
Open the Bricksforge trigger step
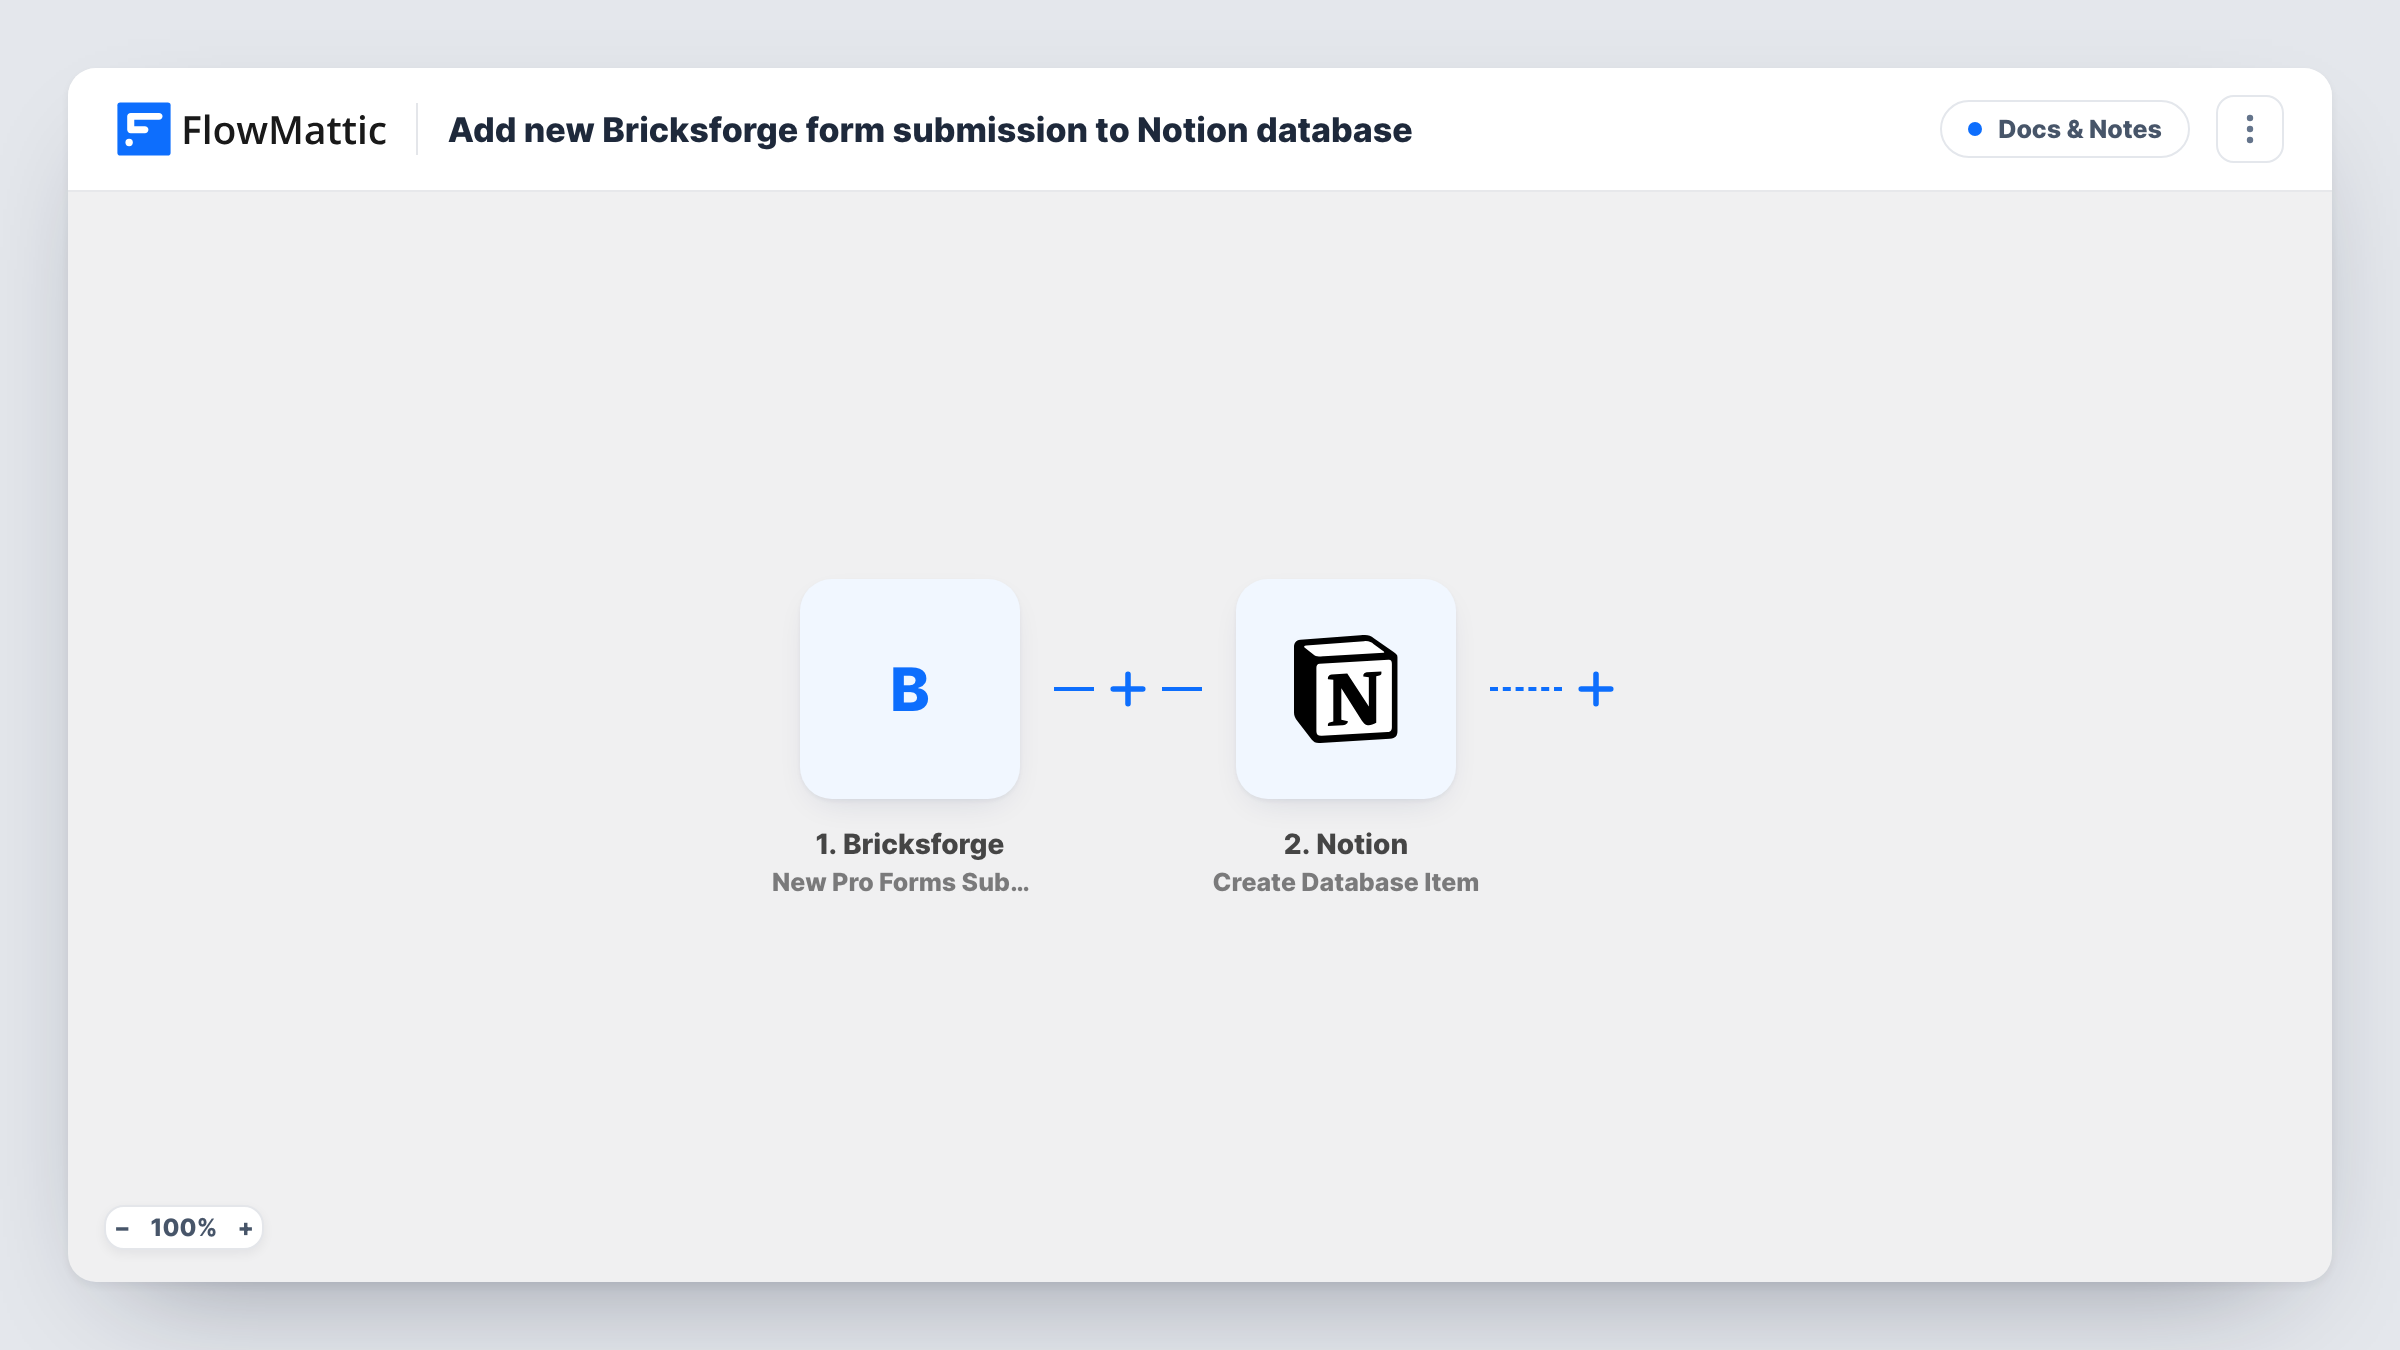pyautogui.click(x=909, y=689)
